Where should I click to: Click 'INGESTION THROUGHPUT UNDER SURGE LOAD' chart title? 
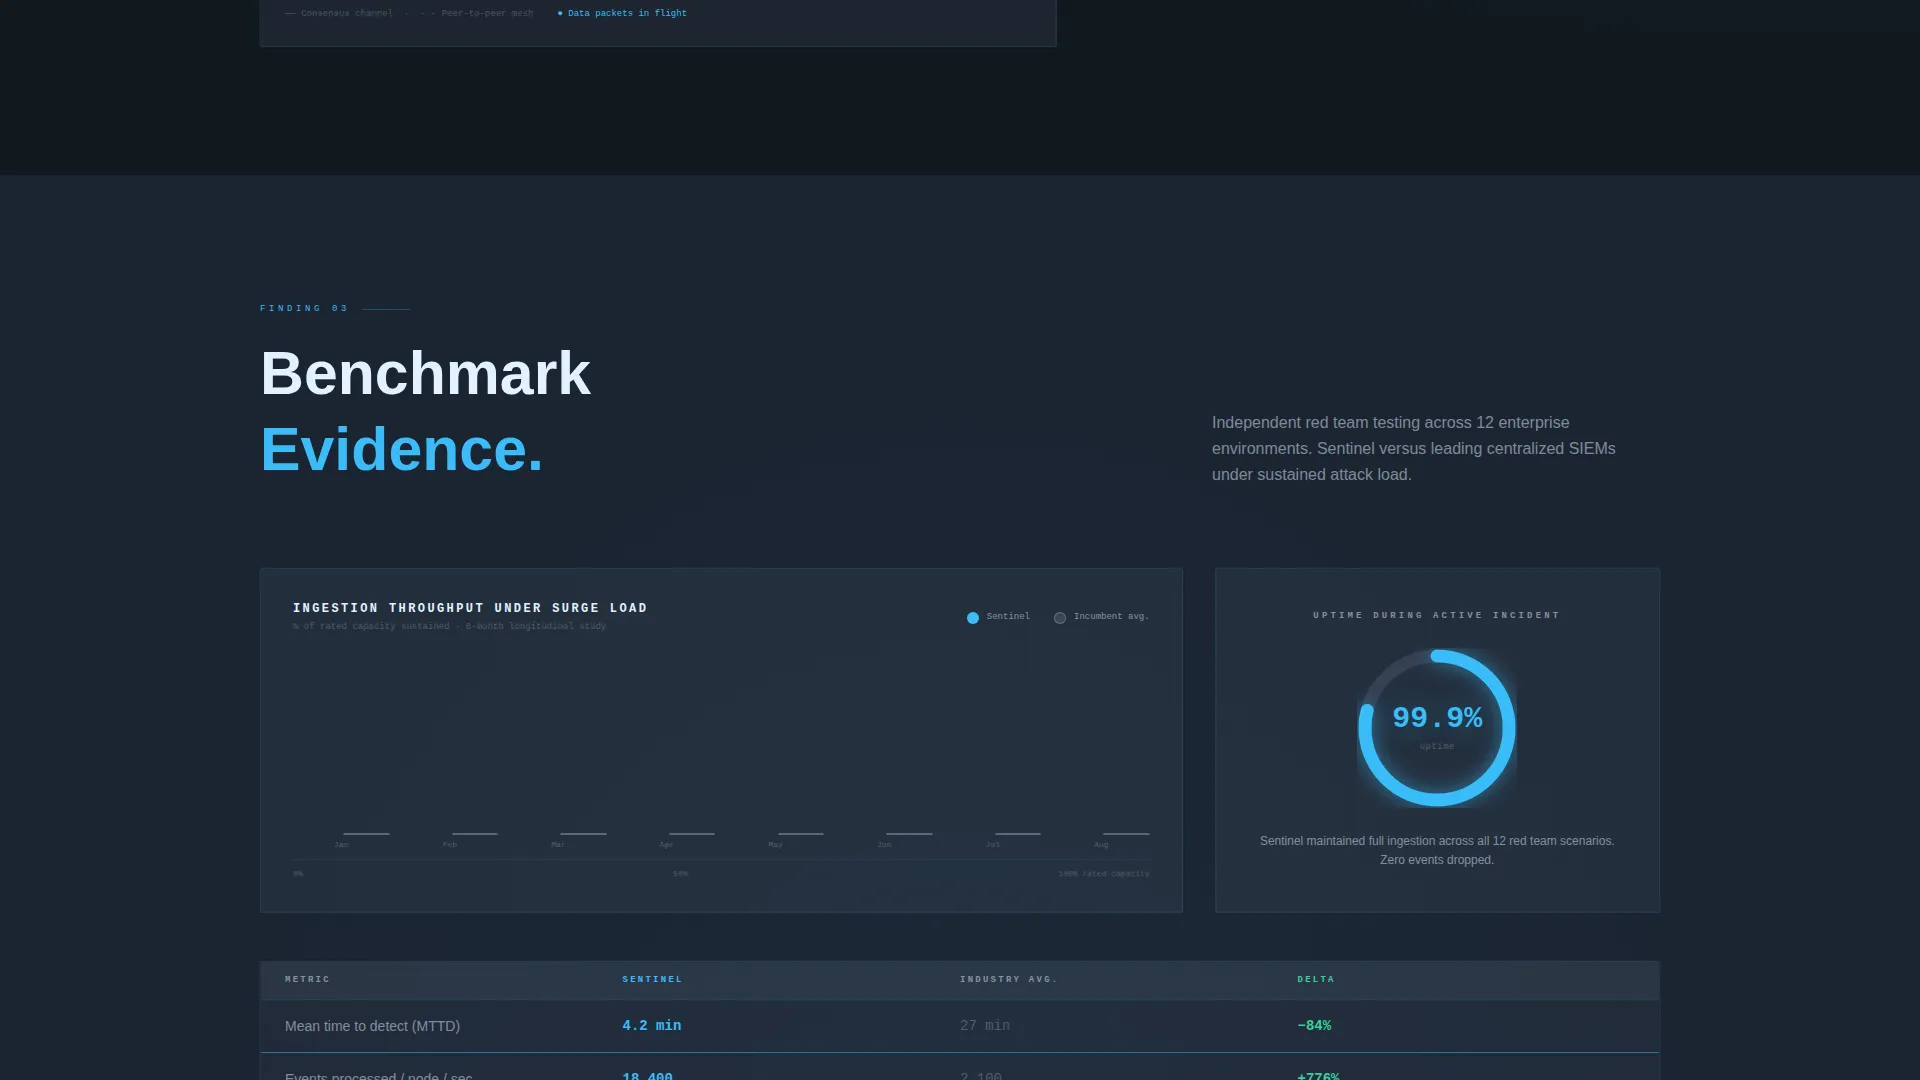tap(470, 608)
